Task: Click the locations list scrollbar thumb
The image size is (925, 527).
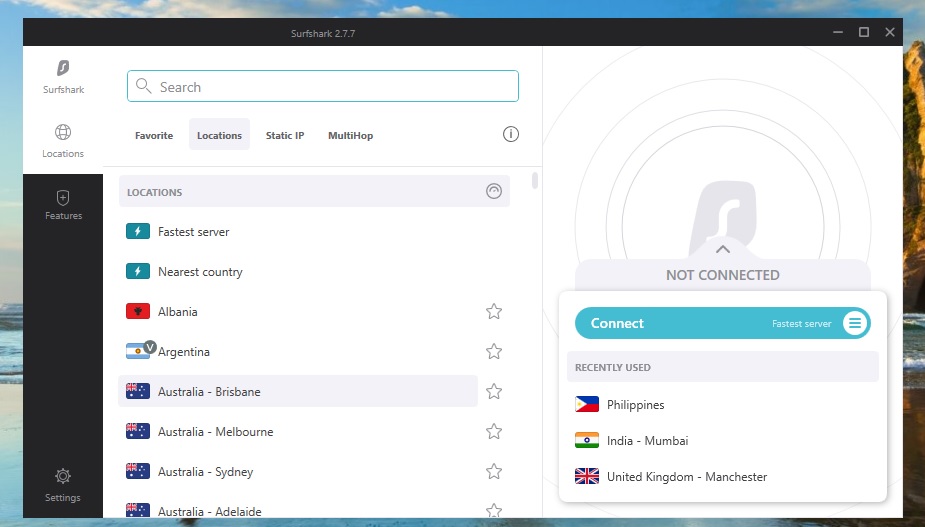Action: pyautogui.click(x=535, y=181)
